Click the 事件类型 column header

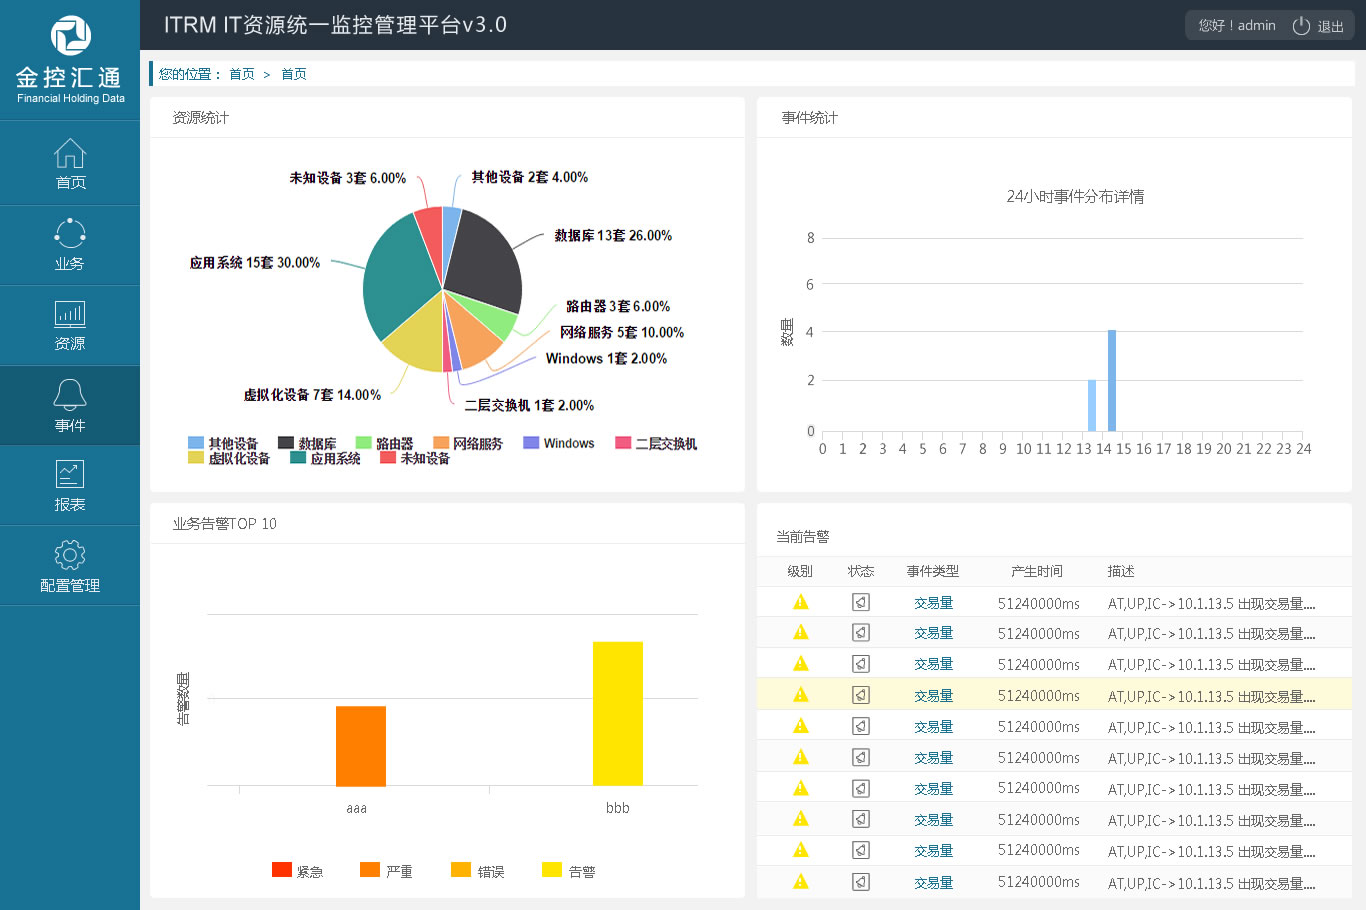tap(933, 571)
